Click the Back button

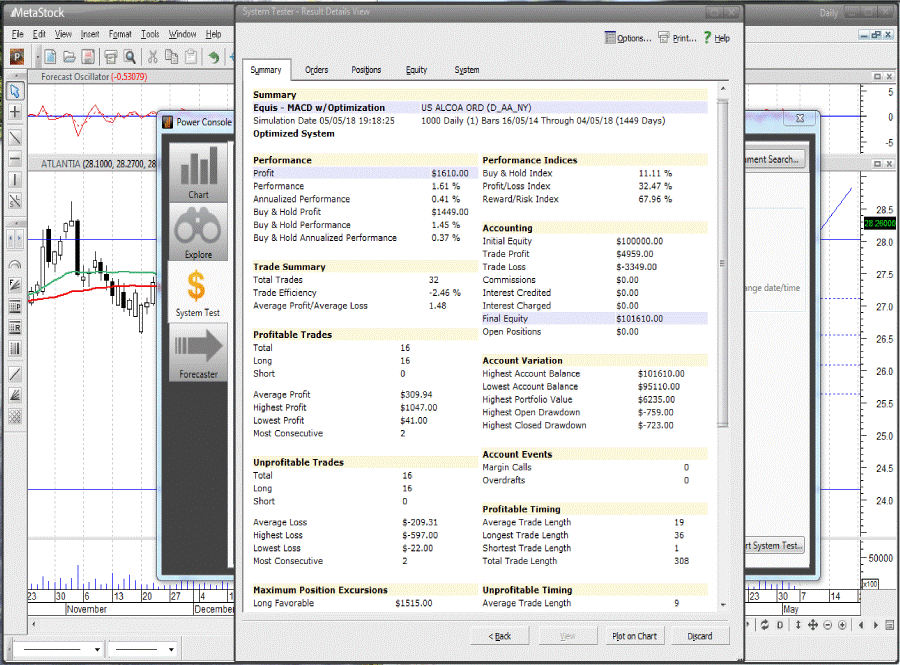(499, 636)
